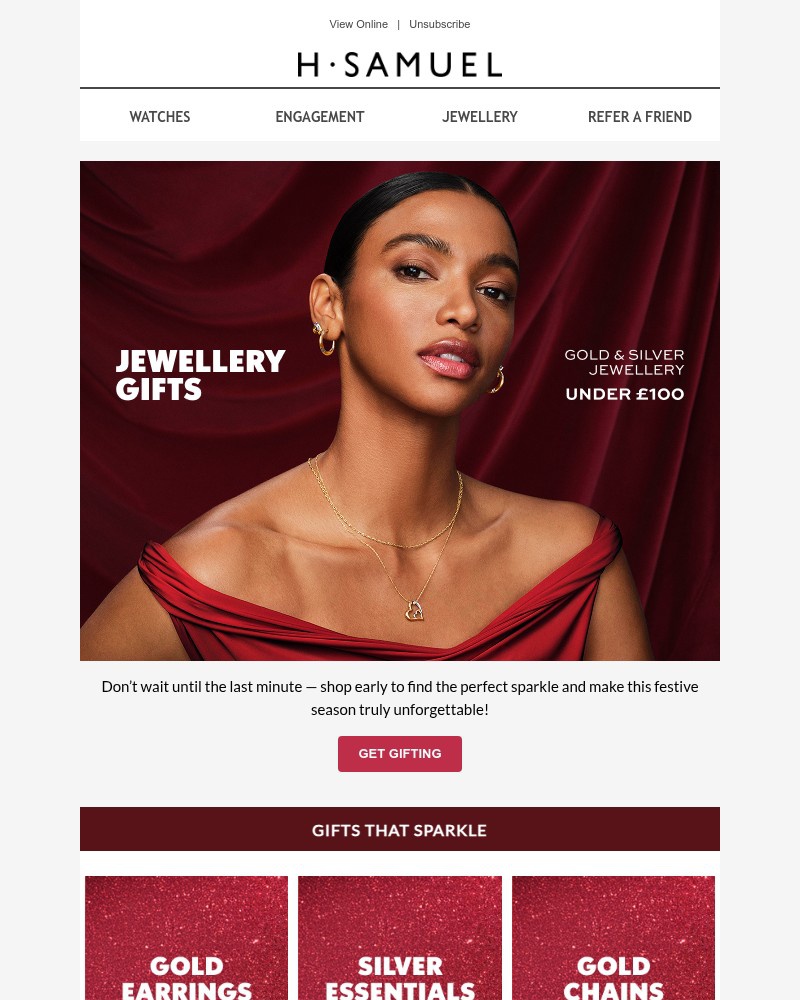The height and width of the screenshot is (1000, 800).
Task: Click the Gold & Silver Jewellery text
Action: click(625, 362)
